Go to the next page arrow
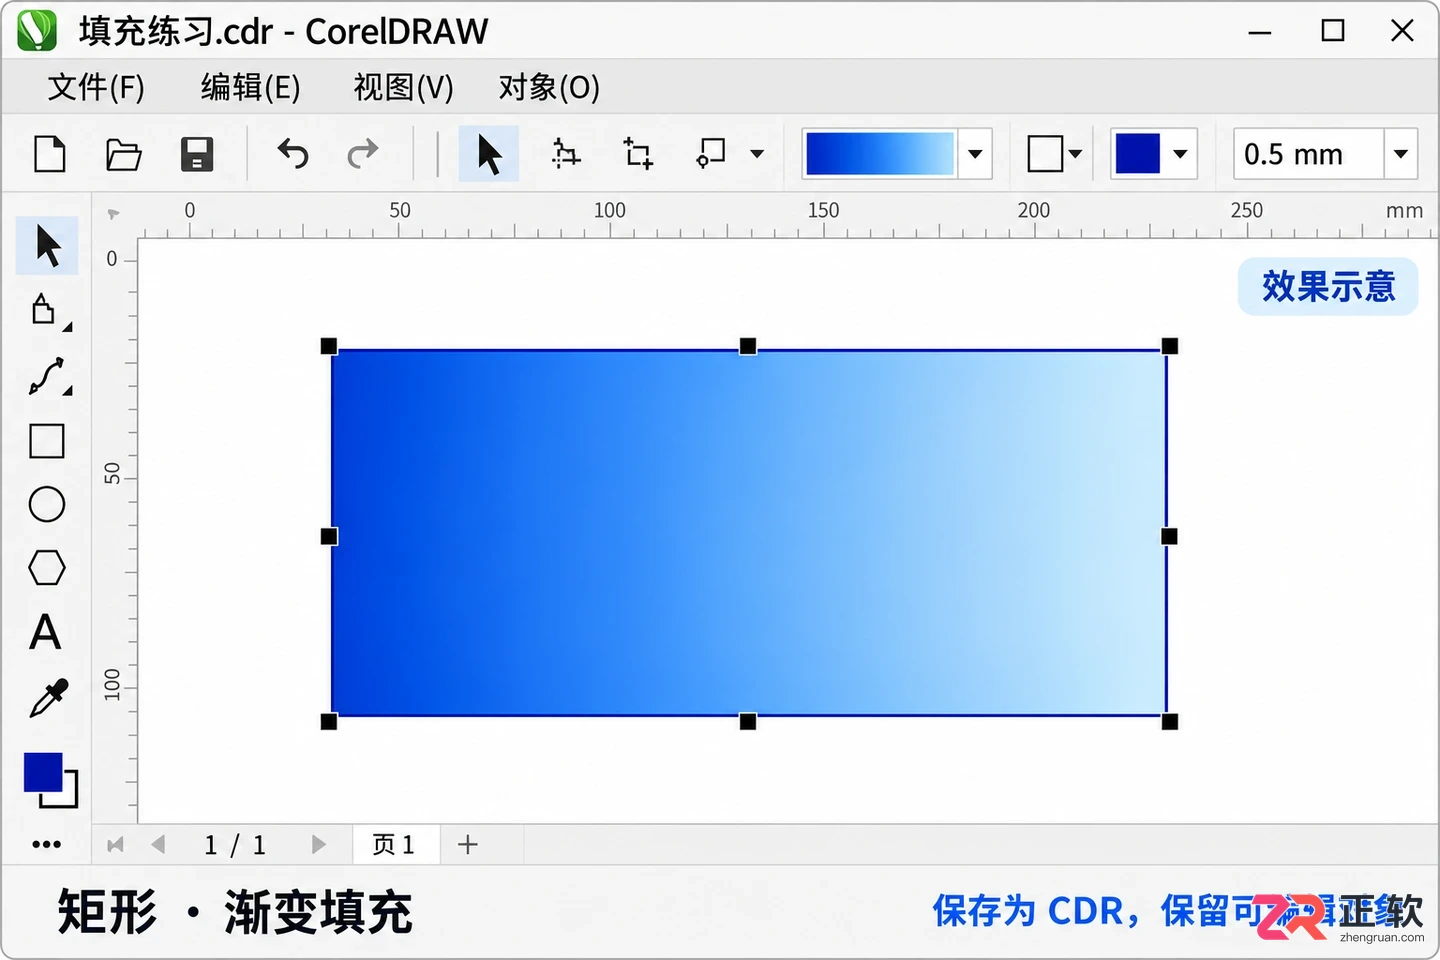 (x=318, y=845)
